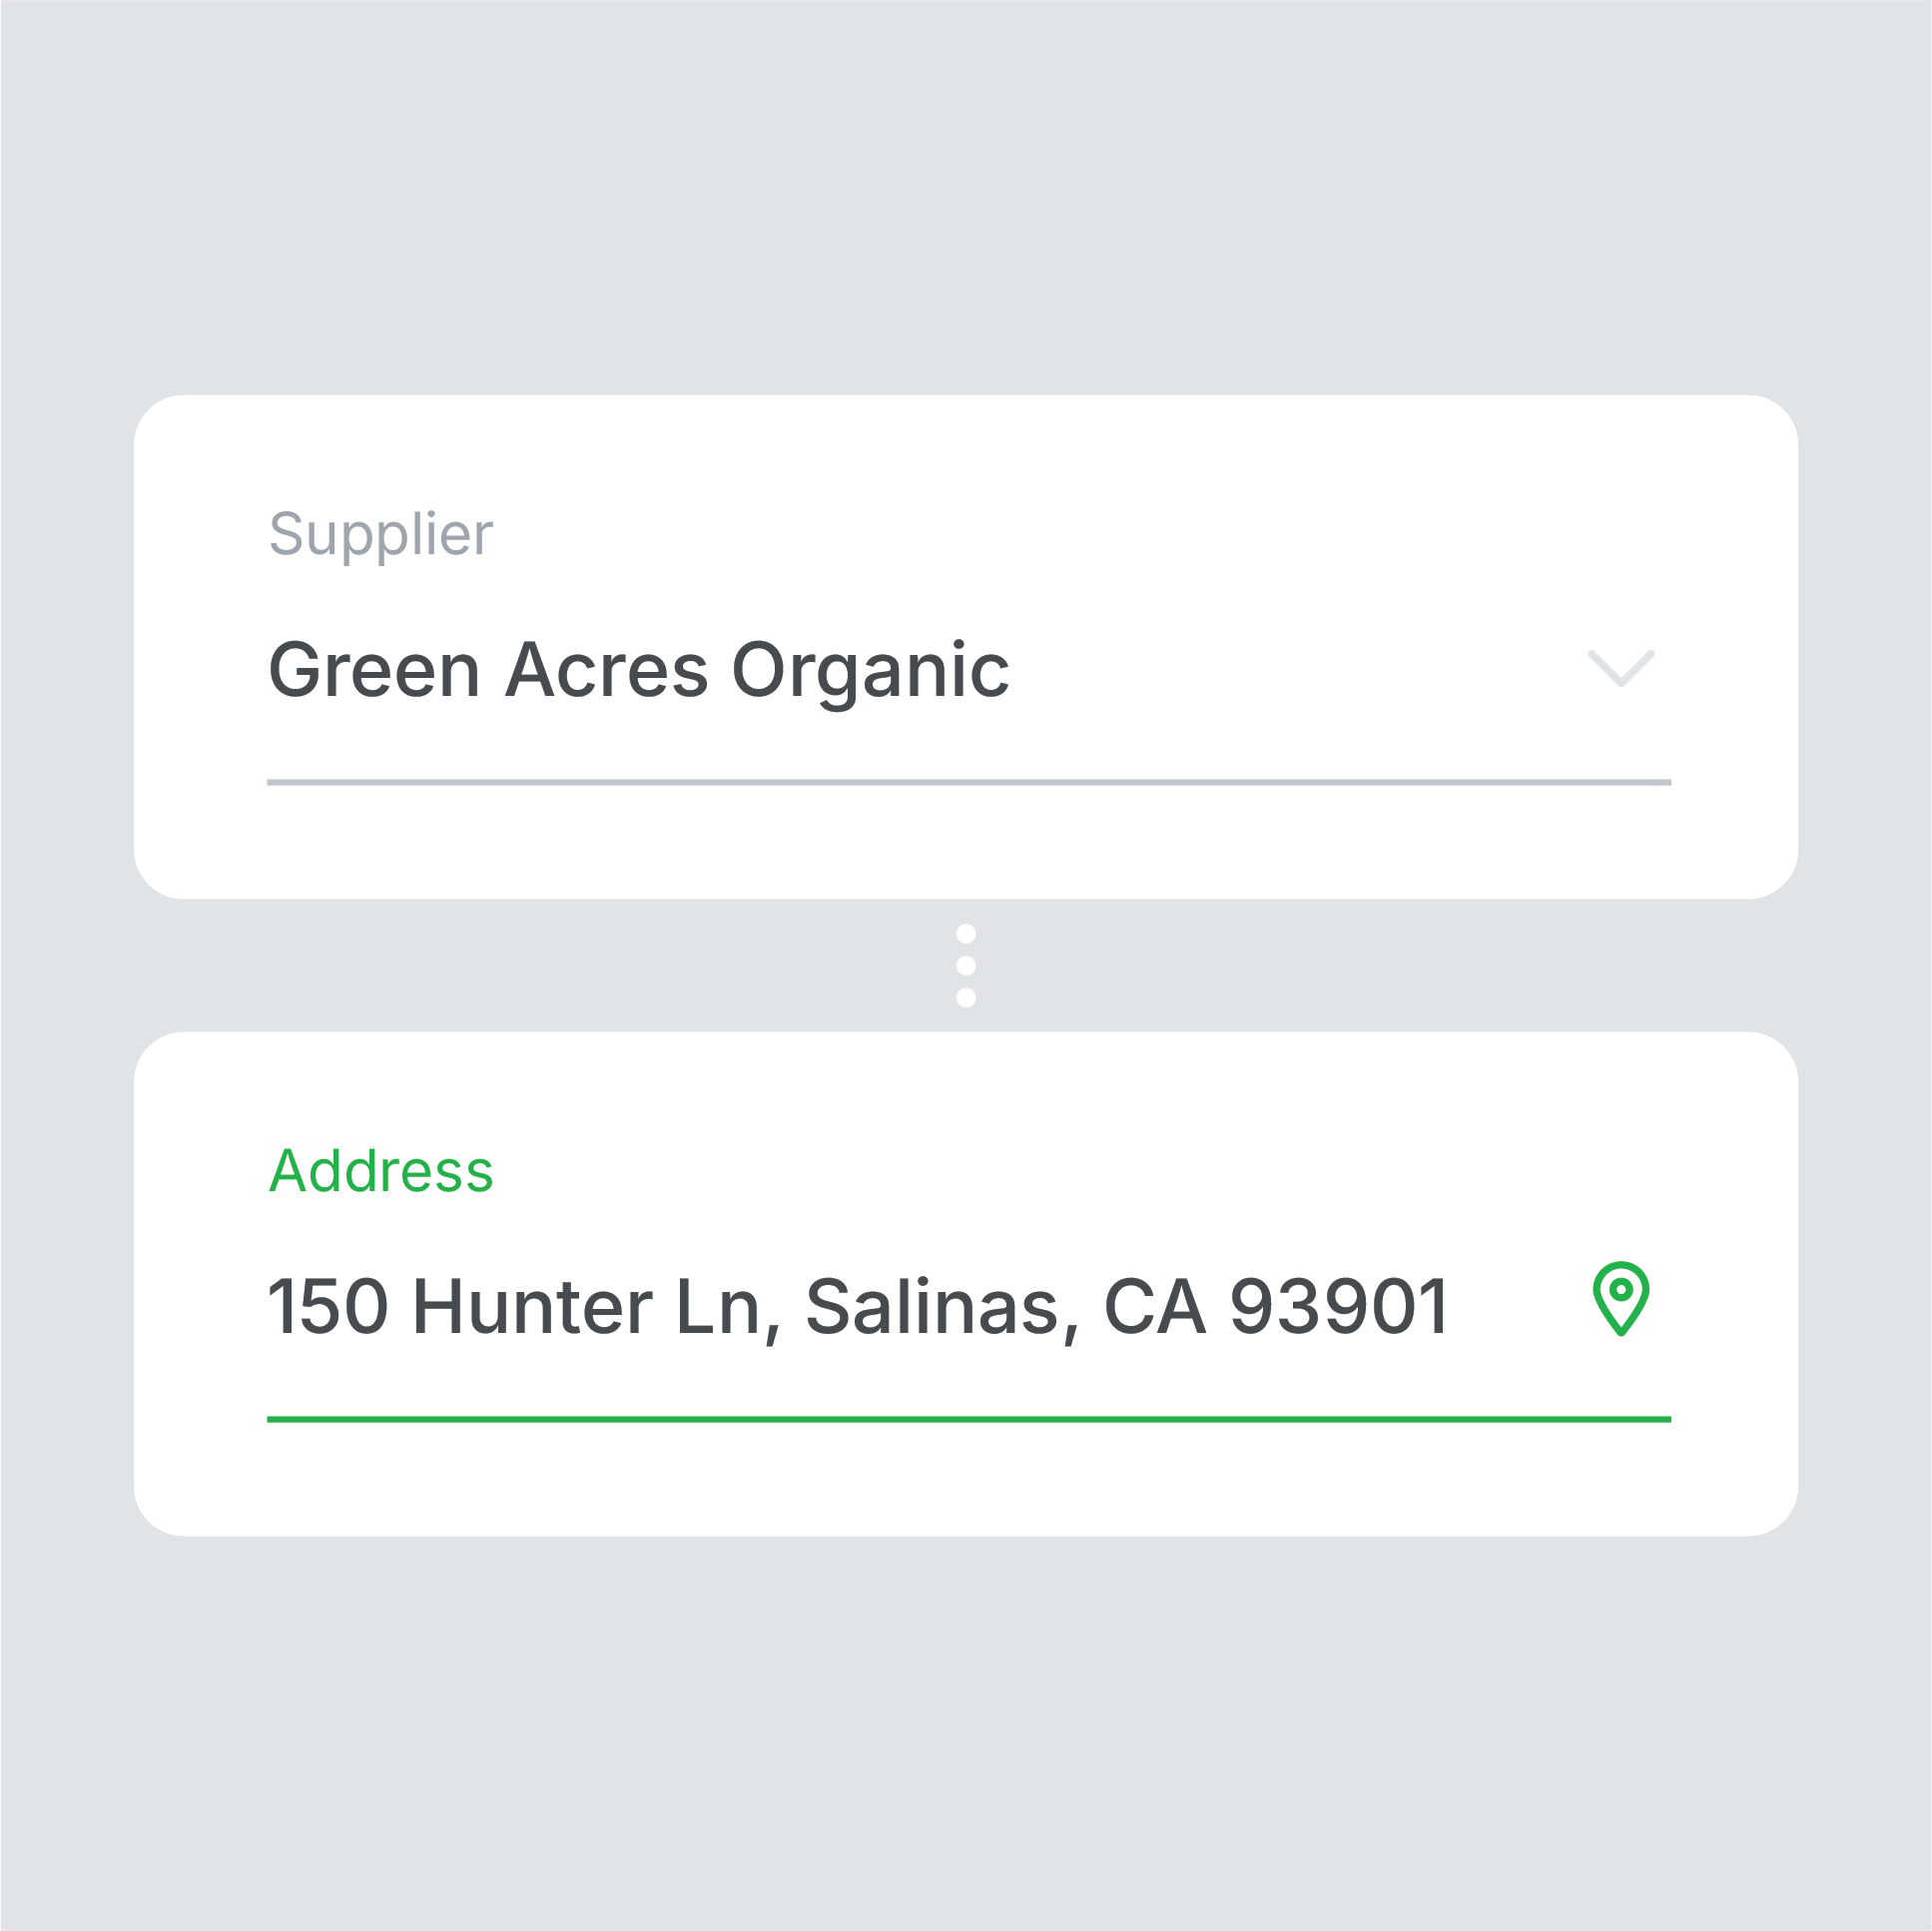The height and width of the screenshot is (1931, 1932).
Task: Click the bottom dot above Address card
Action: (966, 997)
